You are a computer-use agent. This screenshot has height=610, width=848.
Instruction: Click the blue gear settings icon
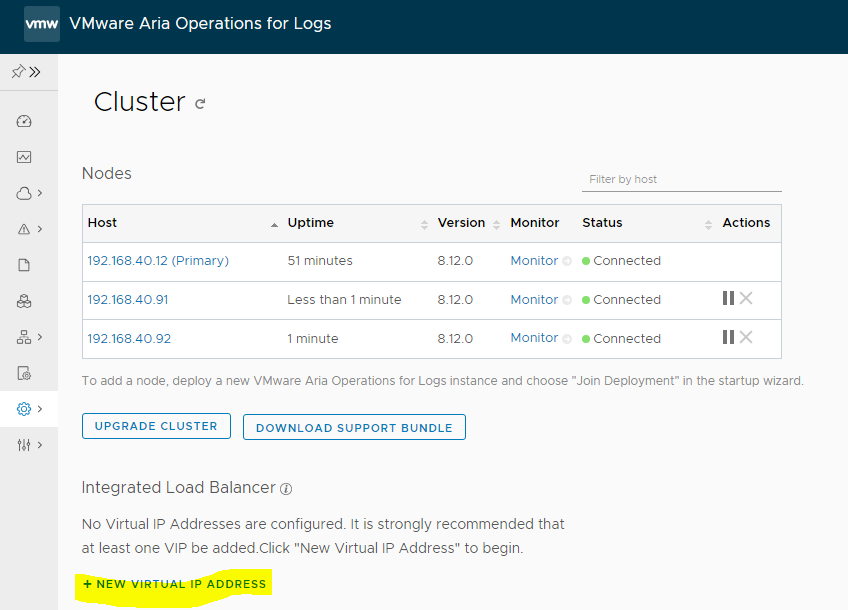pos(25,409)
